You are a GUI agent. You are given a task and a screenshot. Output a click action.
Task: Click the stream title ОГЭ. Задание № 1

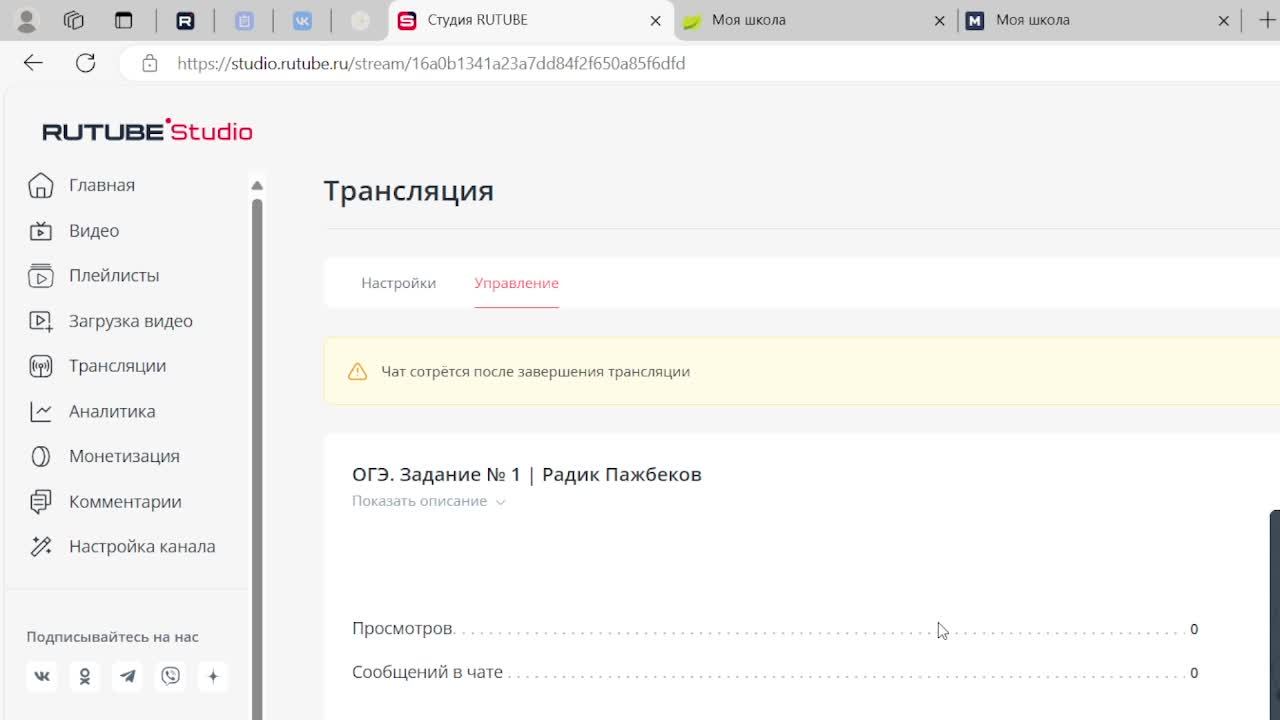(527, 475)
